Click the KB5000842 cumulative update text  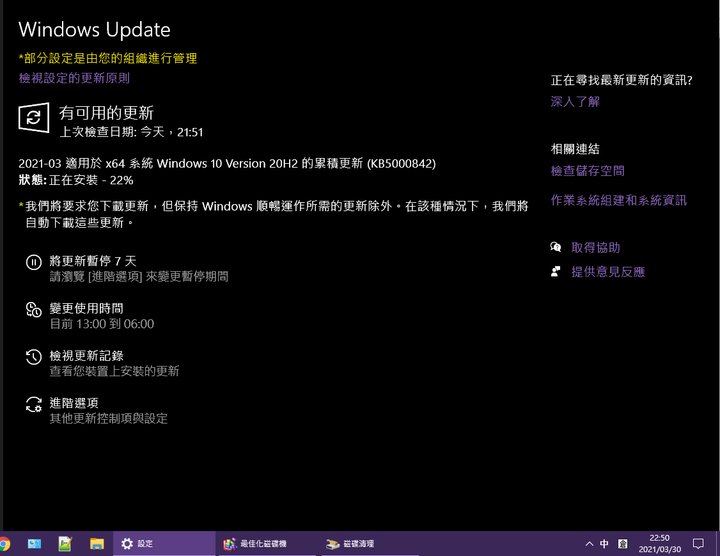[227, 163]
